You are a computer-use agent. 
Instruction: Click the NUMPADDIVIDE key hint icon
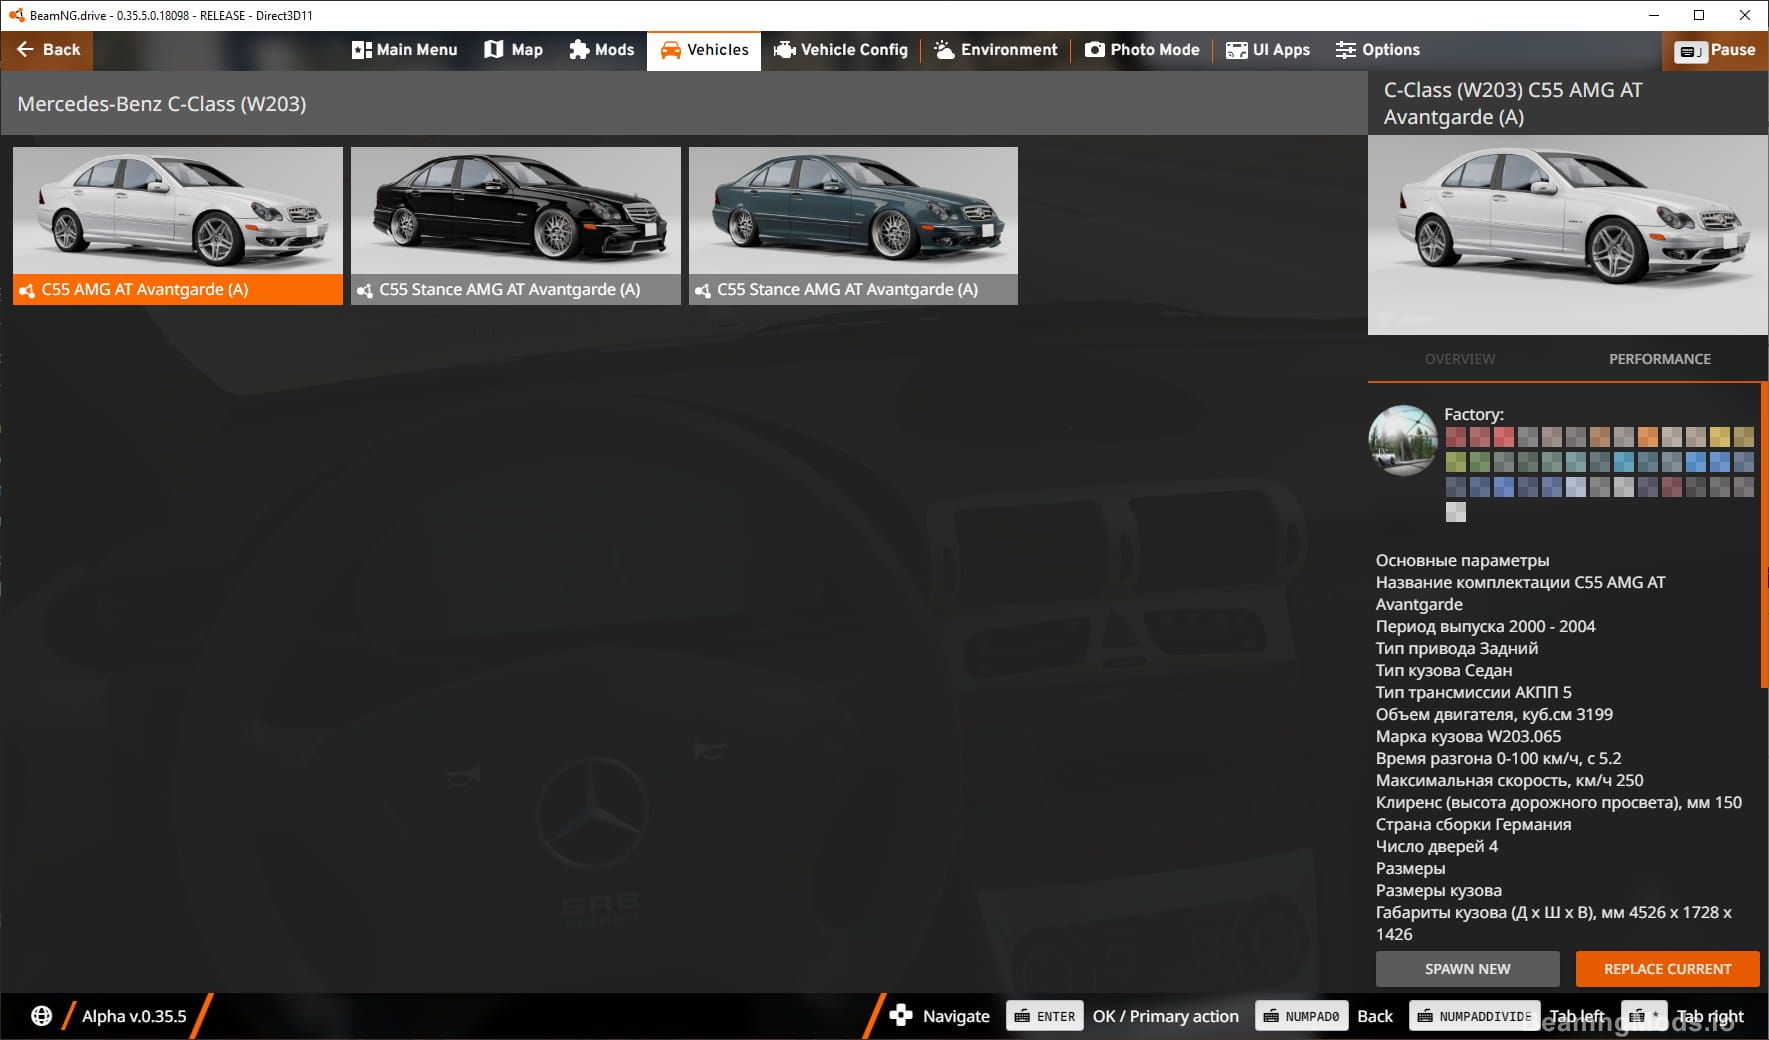point(1475,1016)
